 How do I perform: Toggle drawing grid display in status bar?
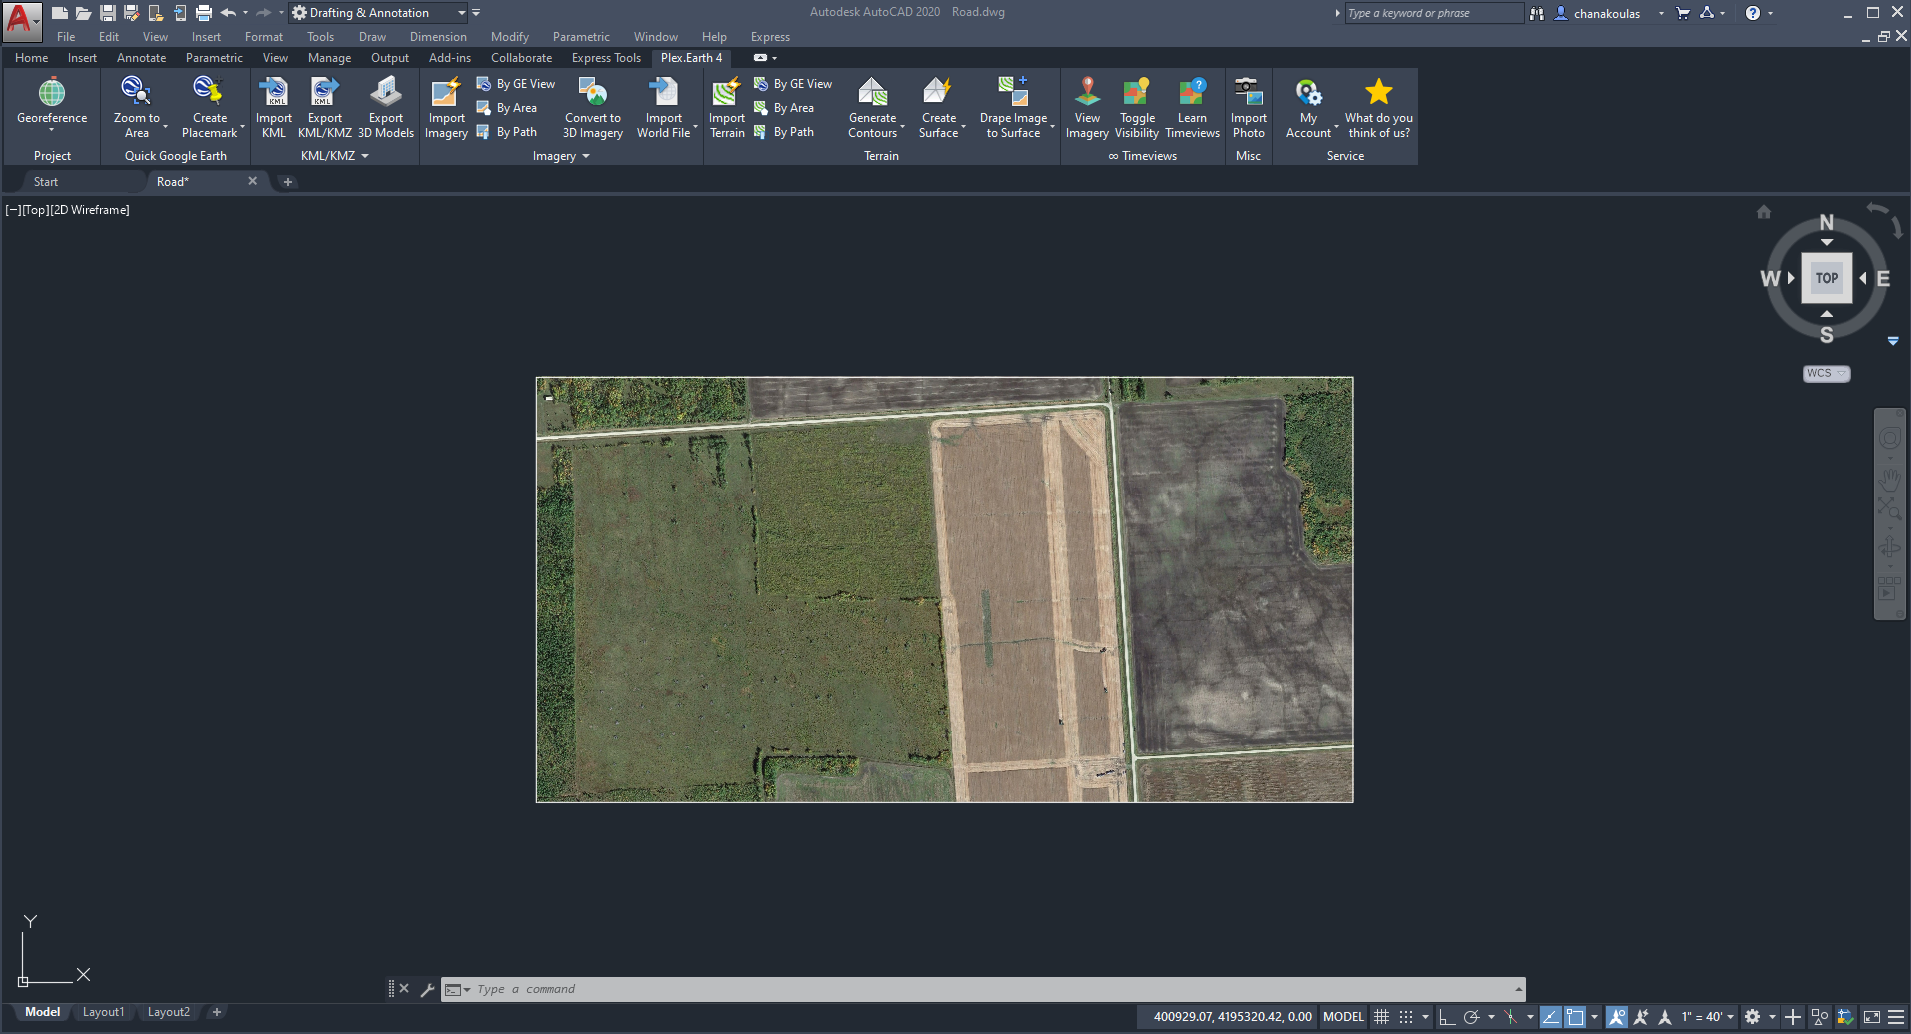coord(1382,1017)
